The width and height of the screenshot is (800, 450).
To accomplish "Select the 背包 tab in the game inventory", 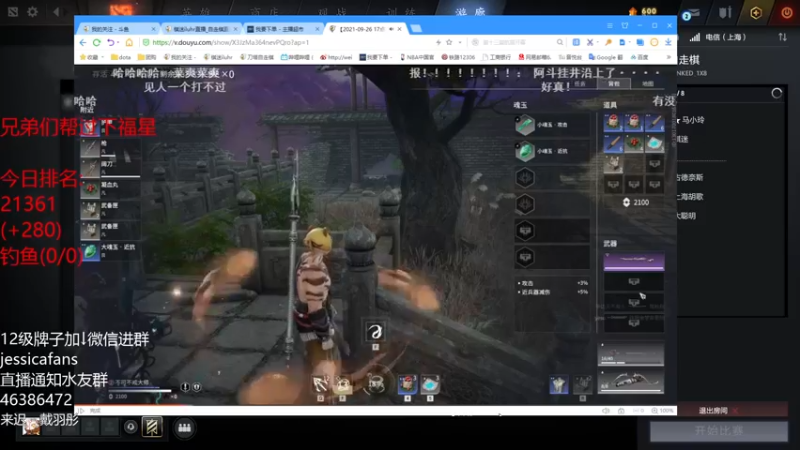I will pyautogui.click(x=614, y=84).
